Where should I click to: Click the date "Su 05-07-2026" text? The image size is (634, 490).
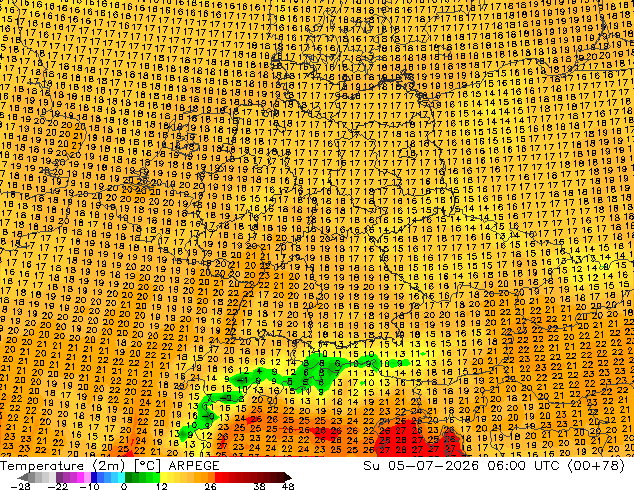421,466
